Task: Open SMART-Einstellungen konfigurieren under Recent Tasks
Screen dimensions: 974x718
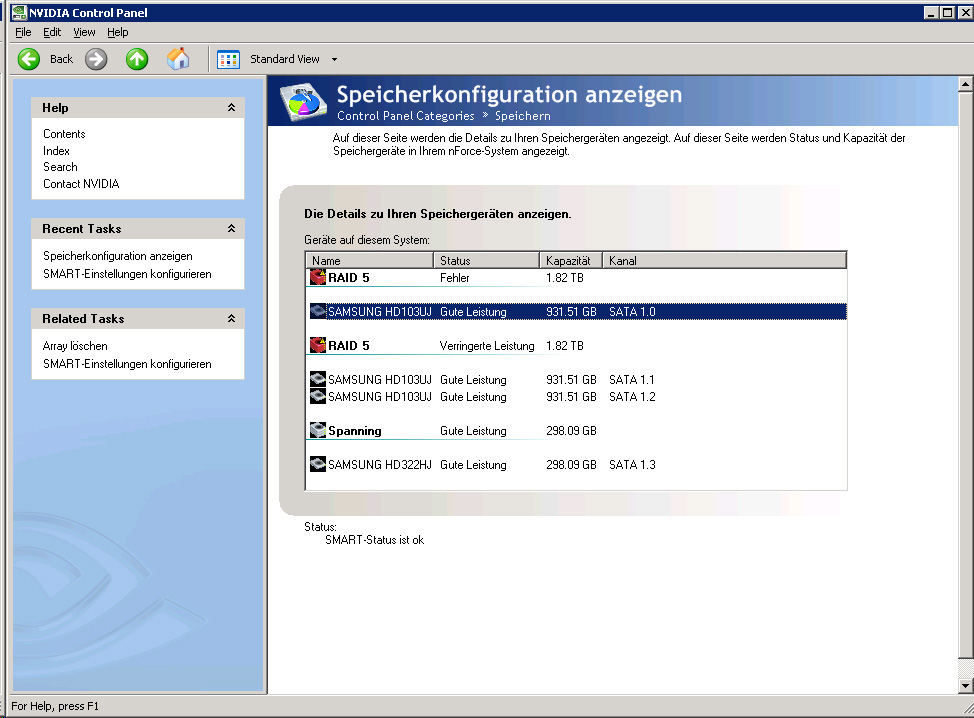Action: 127,274
